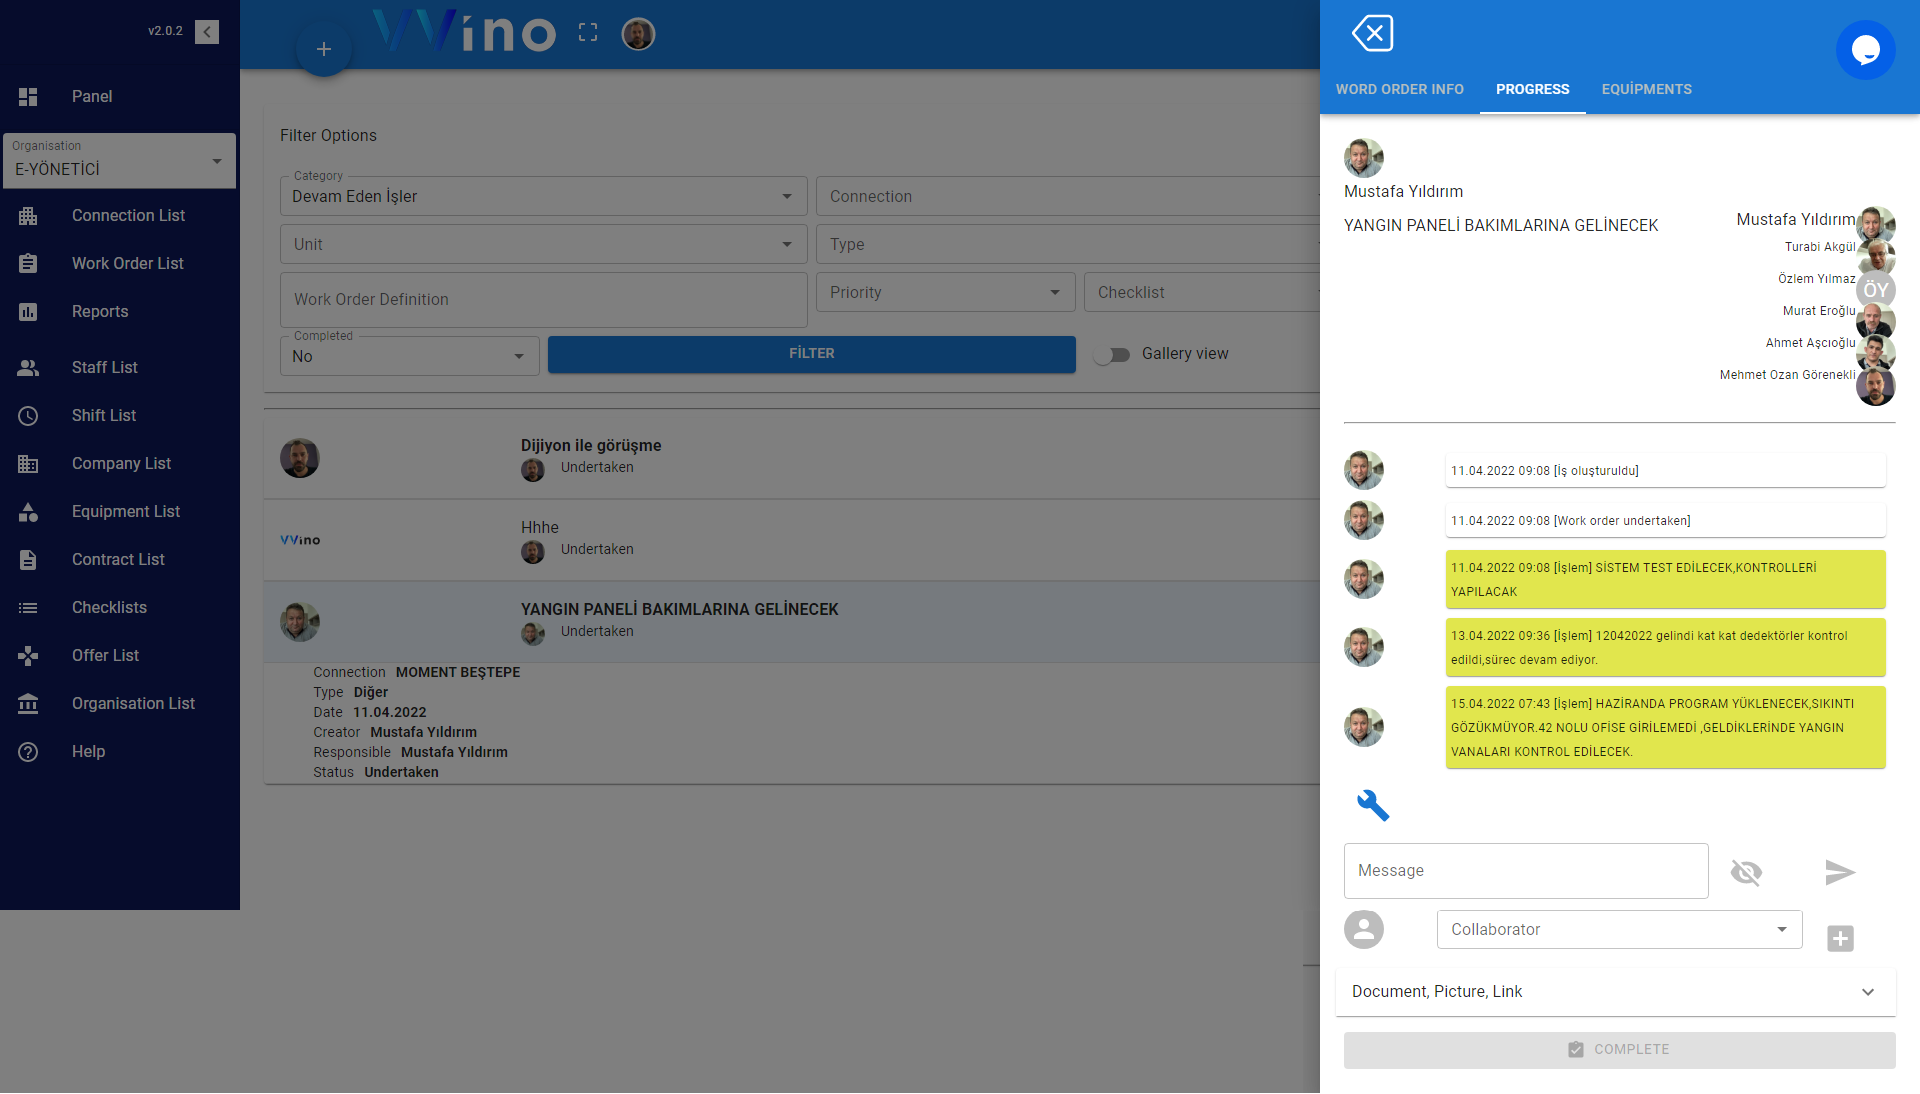Switch to the WORD ORDER INFO tab
1920x1094 pixels.
(x=1399, y=89)
